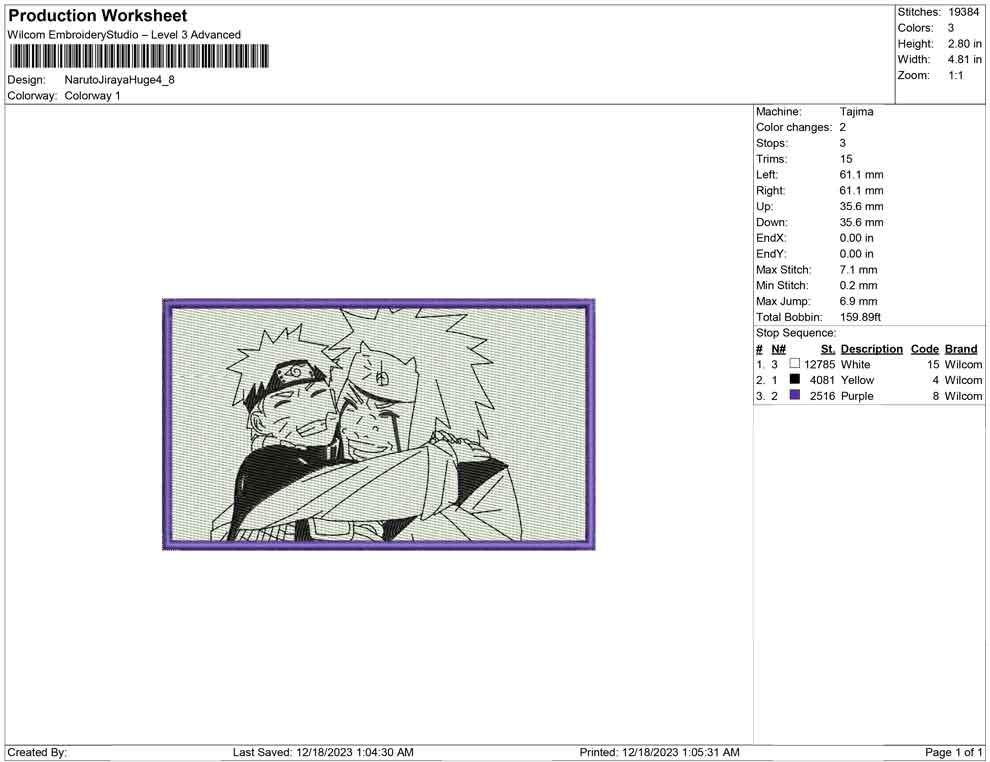Image resolution: width=990 pixels, height=762 pixels.
Task: Click the 'Purple' description in stop sequence
Action: [857, 396]
